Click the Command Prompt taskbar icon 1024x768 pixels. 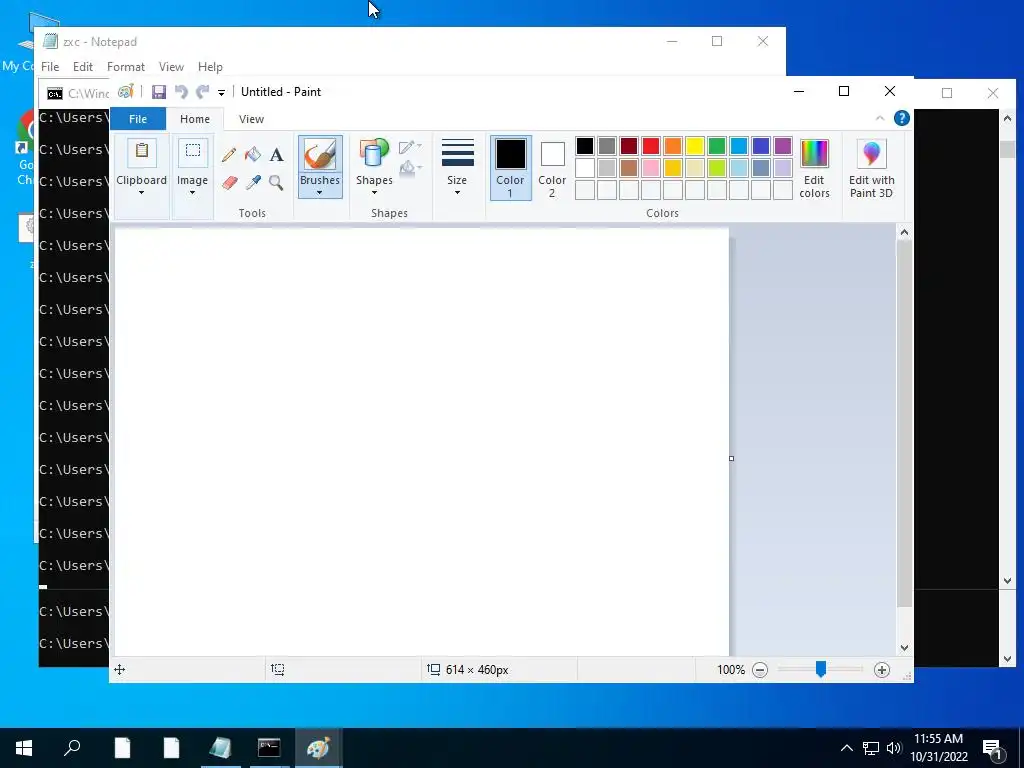(x=269, y=748)
